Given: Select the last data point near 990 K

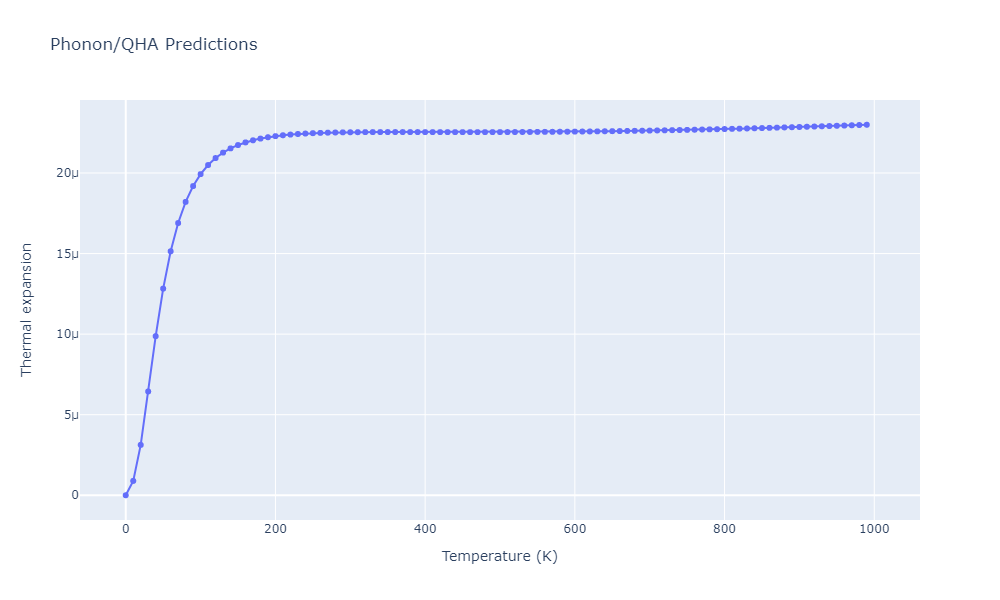Looking at the screenshot, I should coord(867,125).
